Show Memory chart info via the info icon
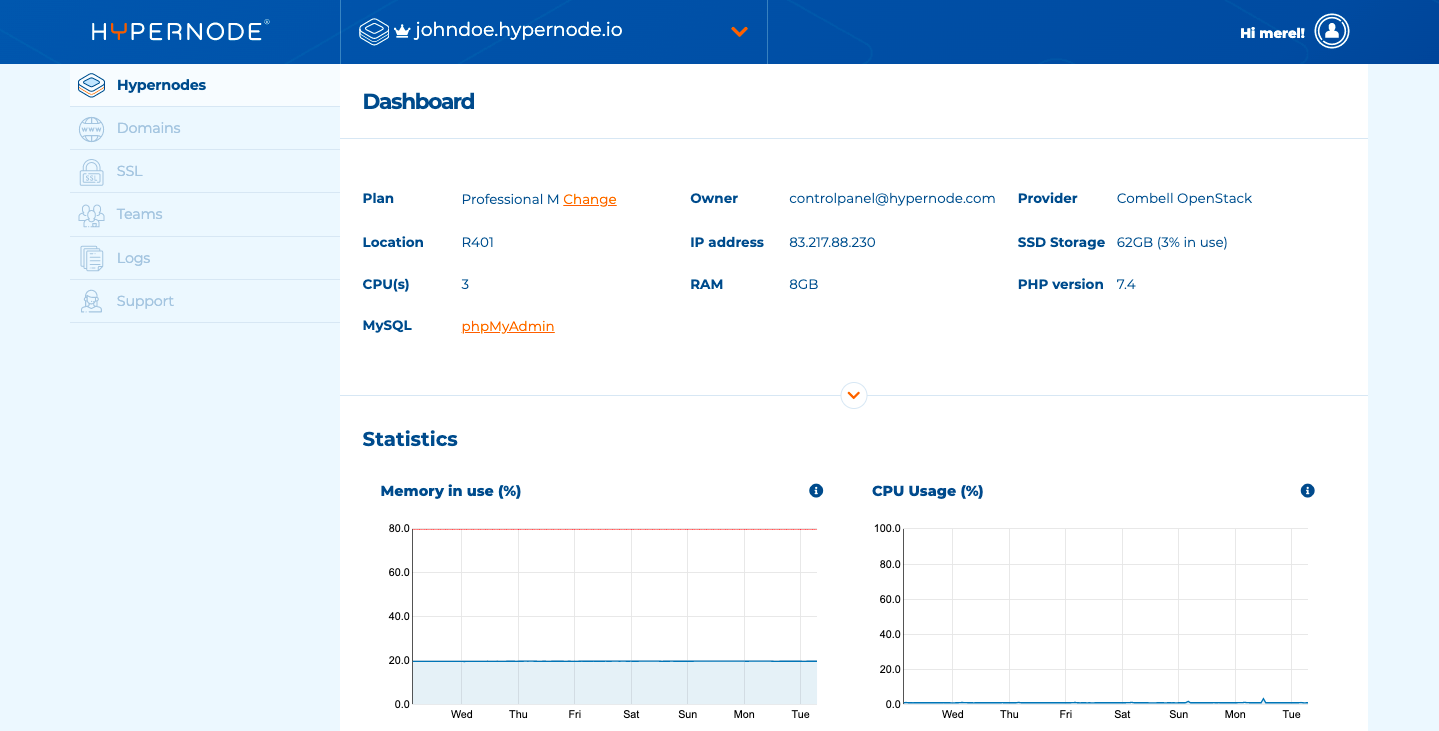The image size is (1439, 731). click(x=815, y=490)
